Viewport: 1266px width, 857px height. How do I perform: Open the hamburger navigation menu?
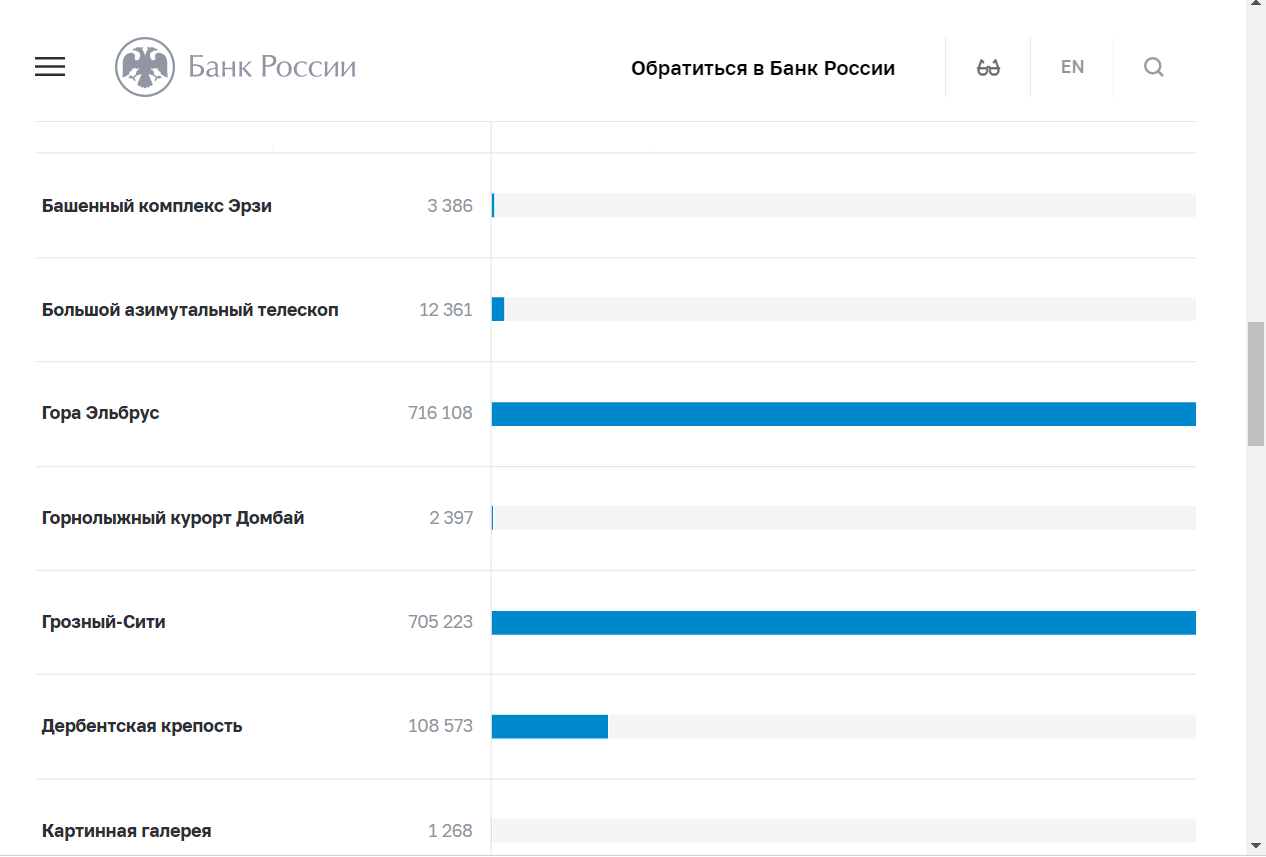coord(50,67)
